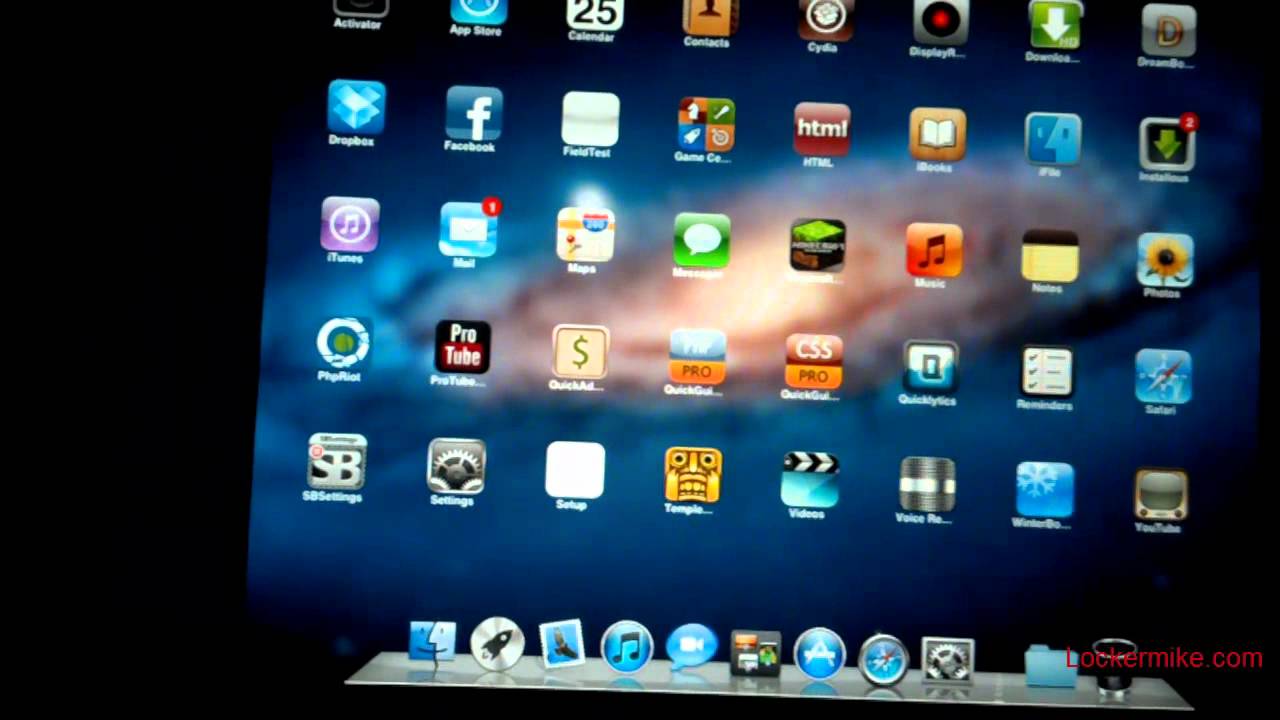This screenshot has height=720, width=1280.
Task: Open the orange Music app
Action: [933, 250]
